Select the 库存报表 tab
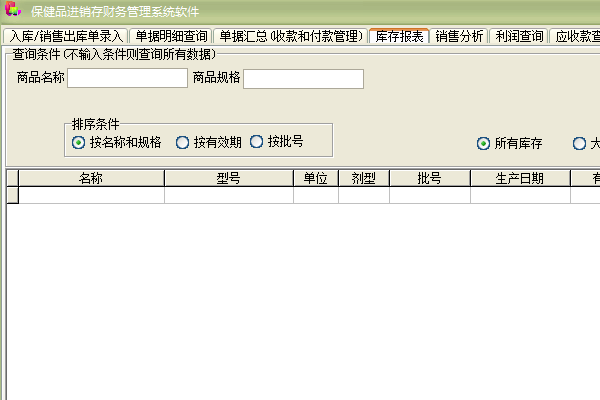The height and width of the screenshot is (400, 600). tap(399, 36)
